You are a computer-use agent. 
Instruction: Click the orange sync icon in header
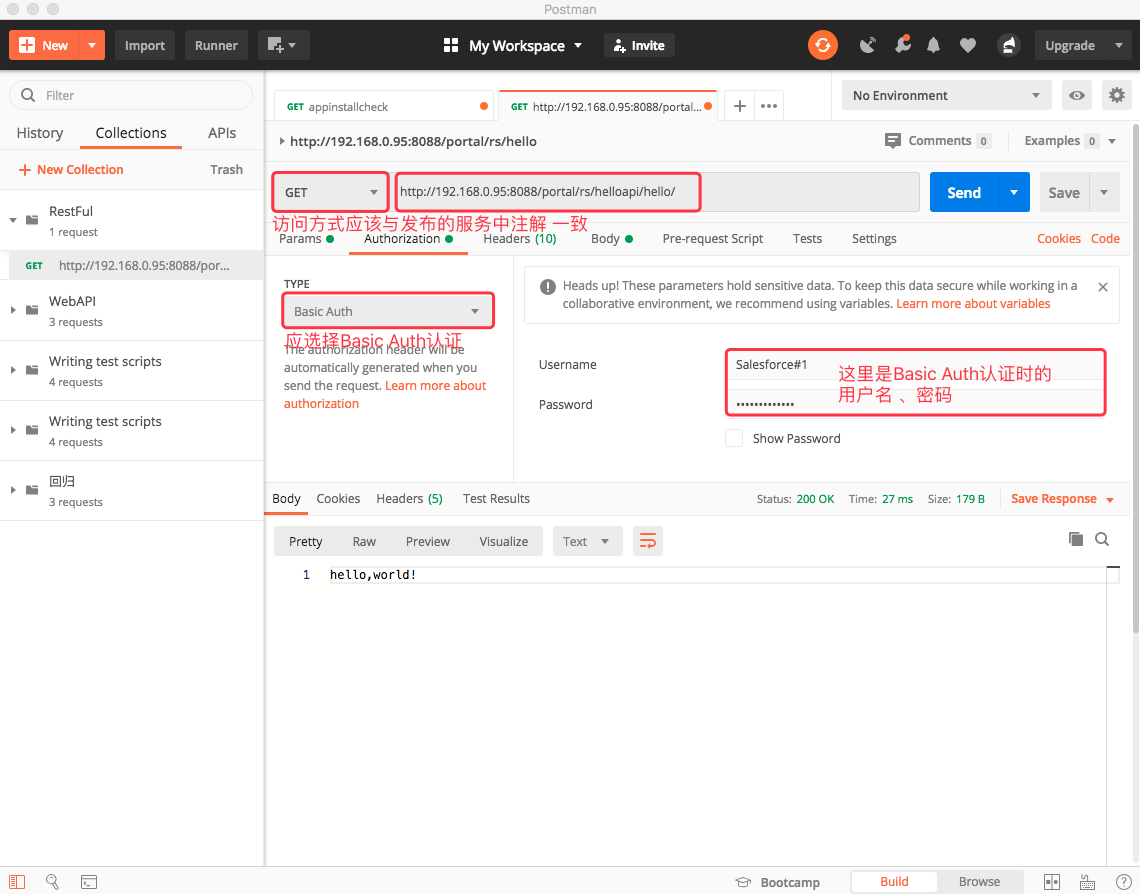coord(823,45)
